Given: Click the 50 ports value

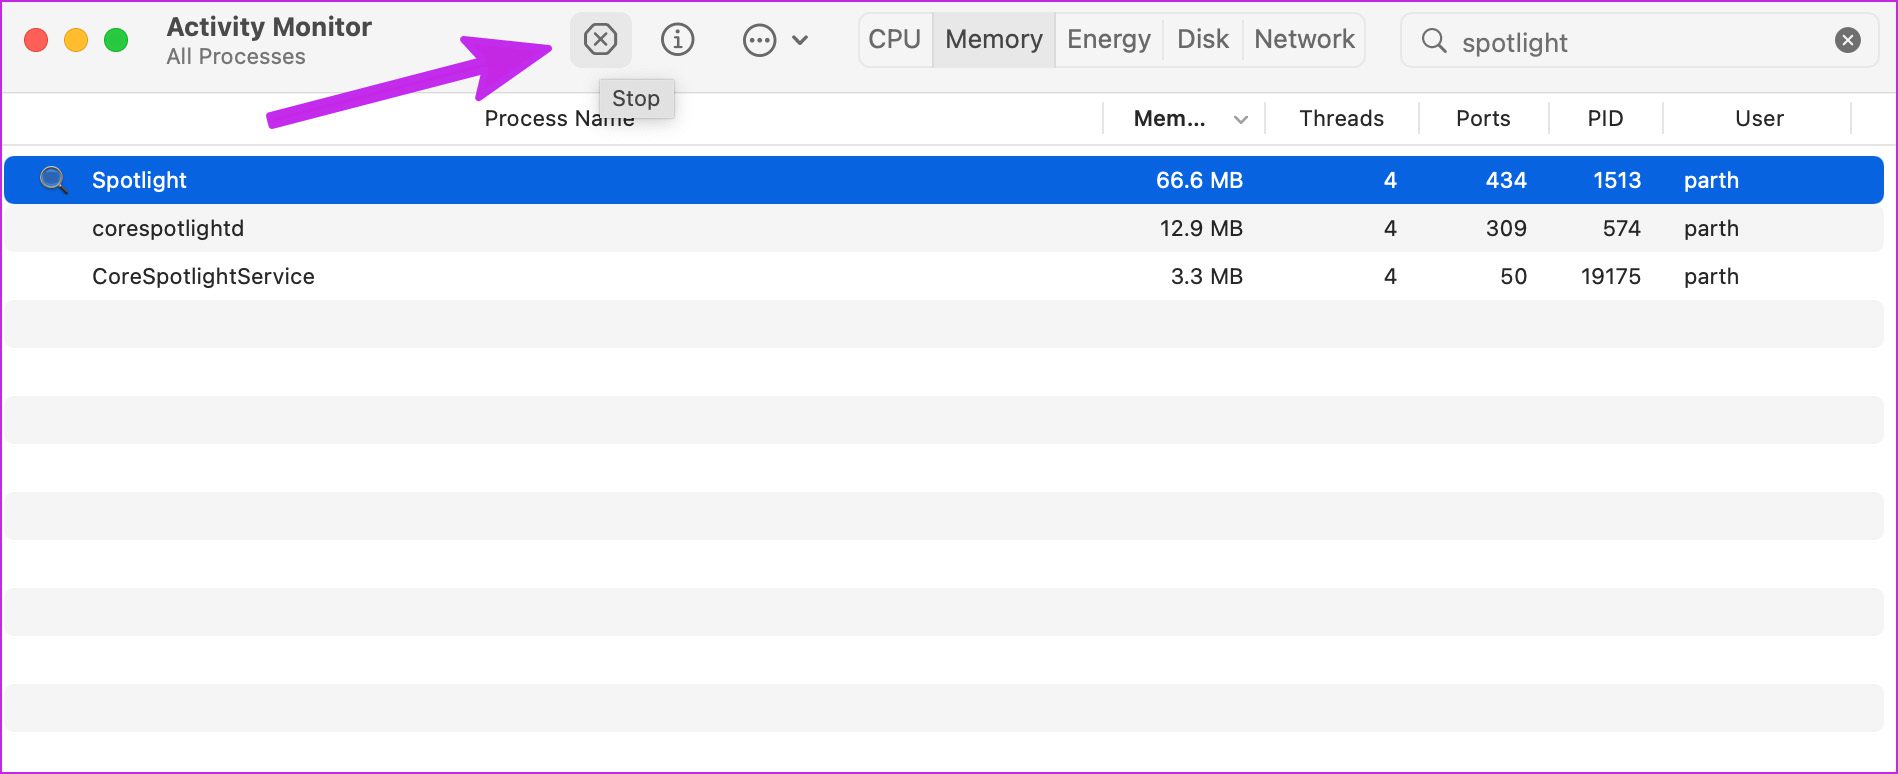Looking at the screenshot, I should (x=1513, y=276).
